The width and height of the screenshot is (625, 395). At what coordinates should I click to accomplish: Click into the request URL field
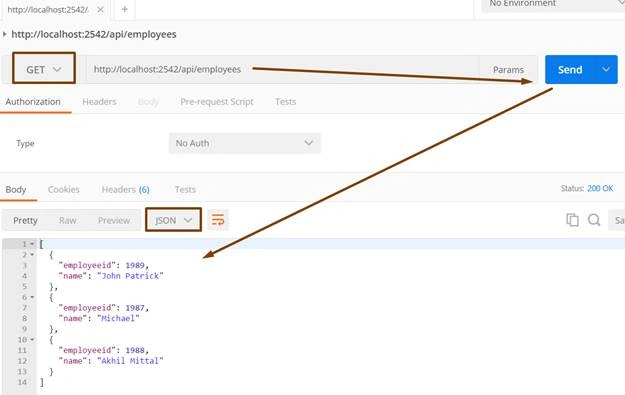[x=282, y=69]
